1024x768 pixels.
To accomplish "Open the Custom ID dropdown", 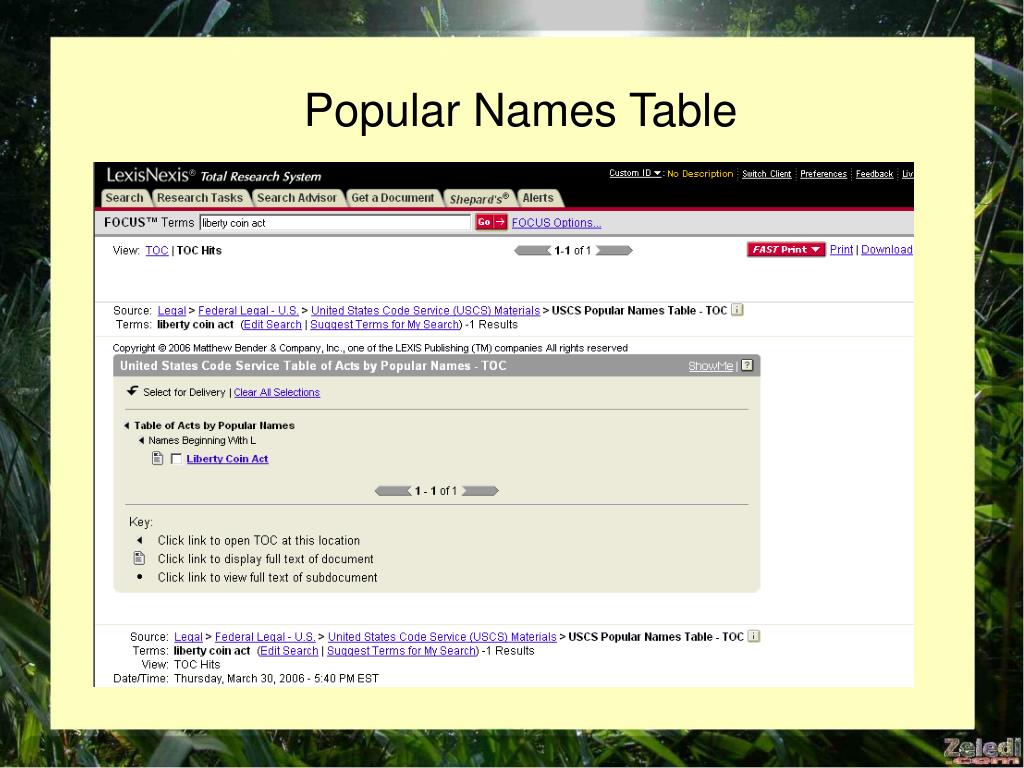I will coord(635,173).
